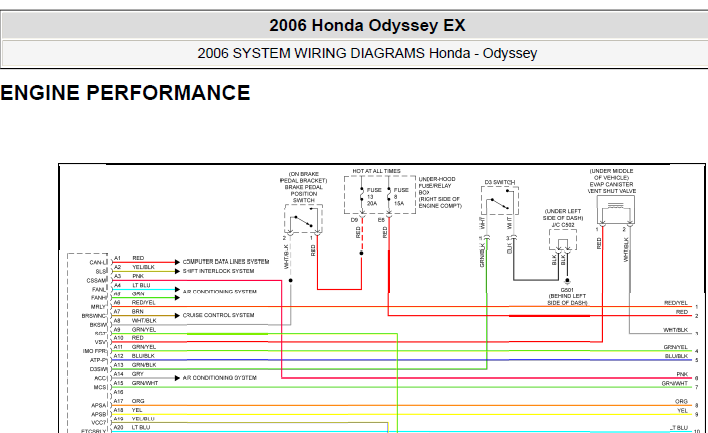Click the A14 GRY pin label
This screenshot has width=708, height=433.
(129, 374)
